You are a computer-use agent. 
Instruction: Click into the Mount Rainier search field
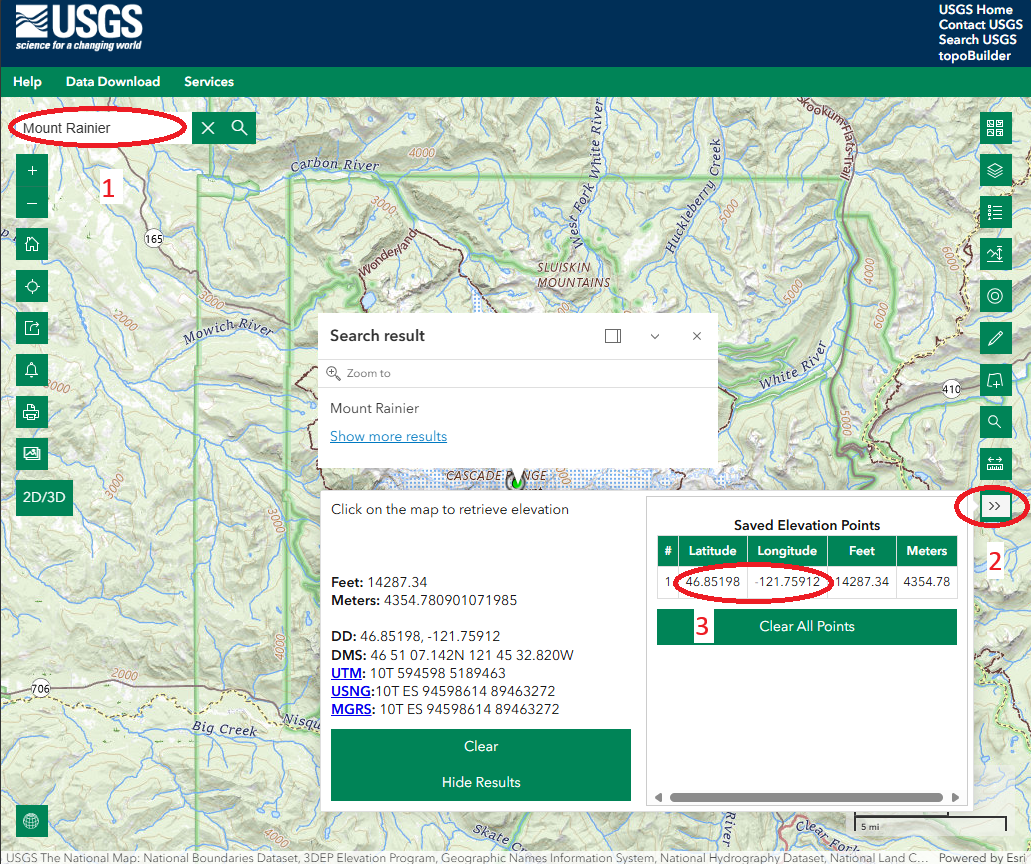102,128
